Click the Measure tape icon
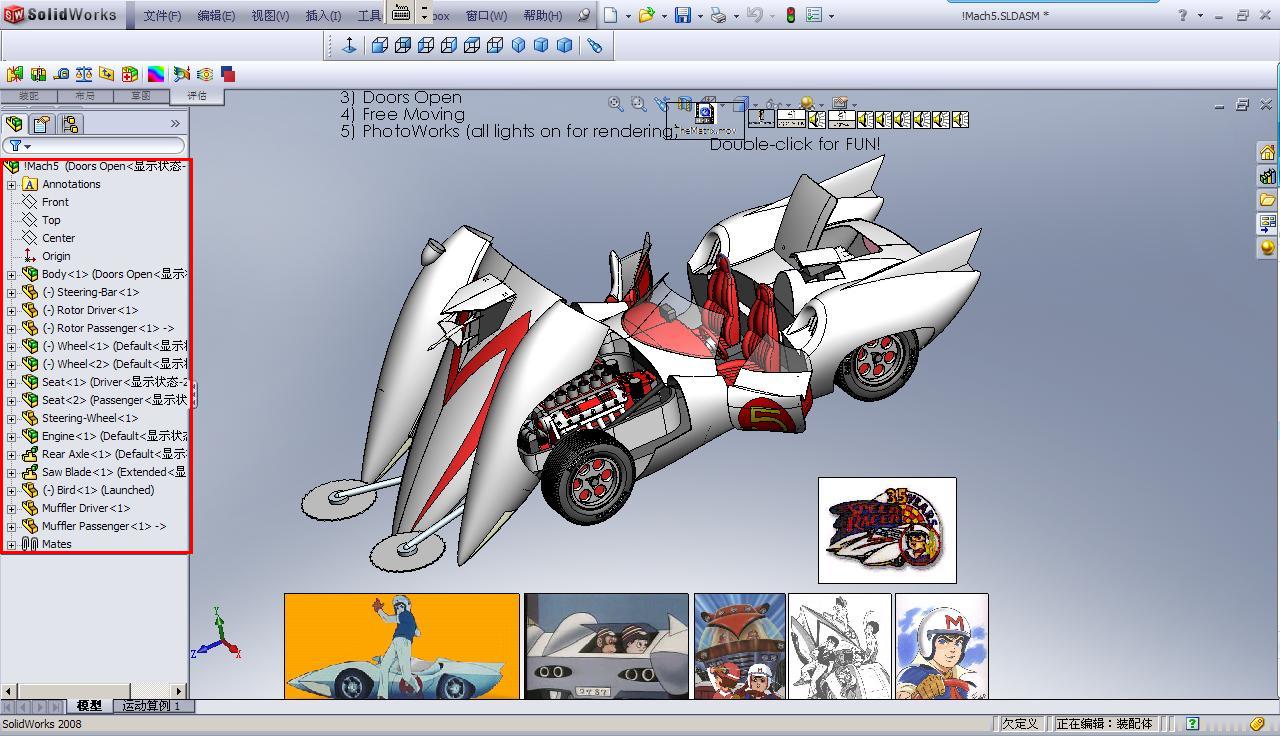The image size is (1280, 736). (62, 74)
